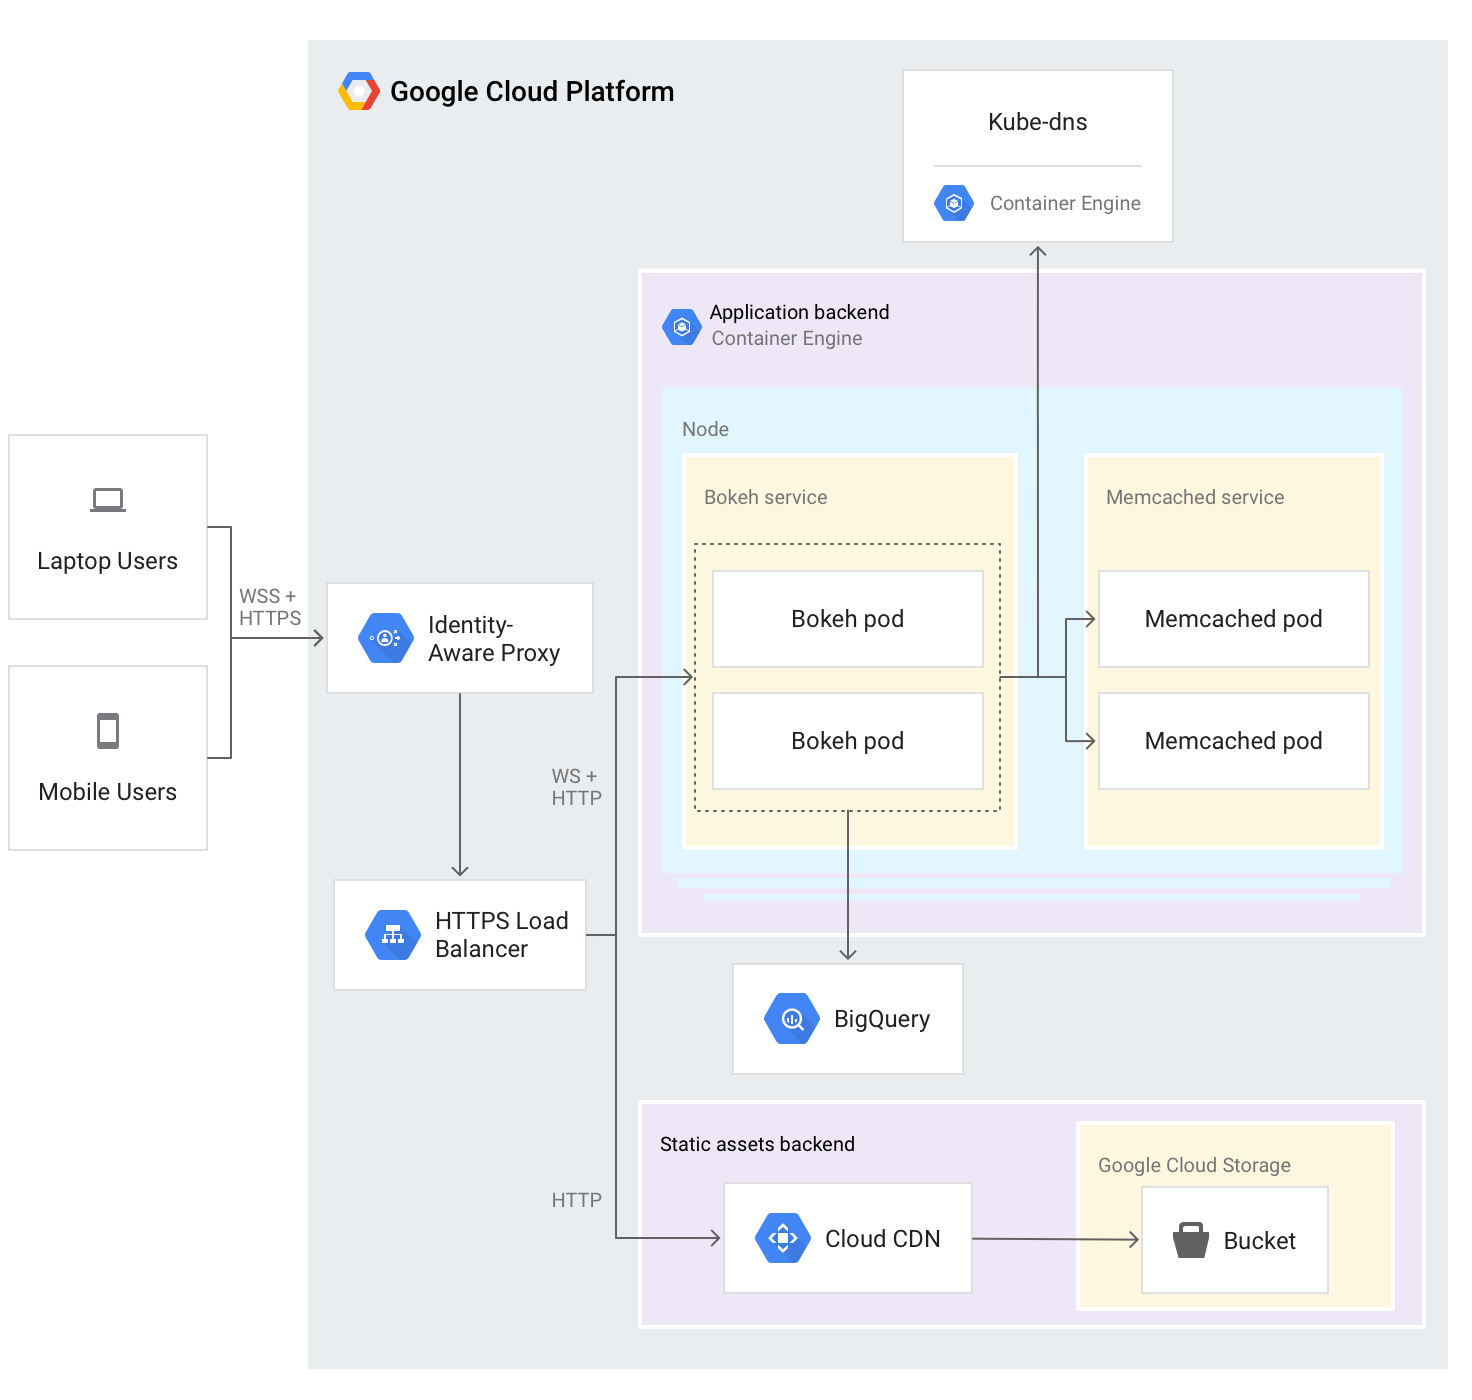Select the Google Cloud Storage section label
The height and width of the screenshot is (1400, 1472).
tap(1194, 1165)
